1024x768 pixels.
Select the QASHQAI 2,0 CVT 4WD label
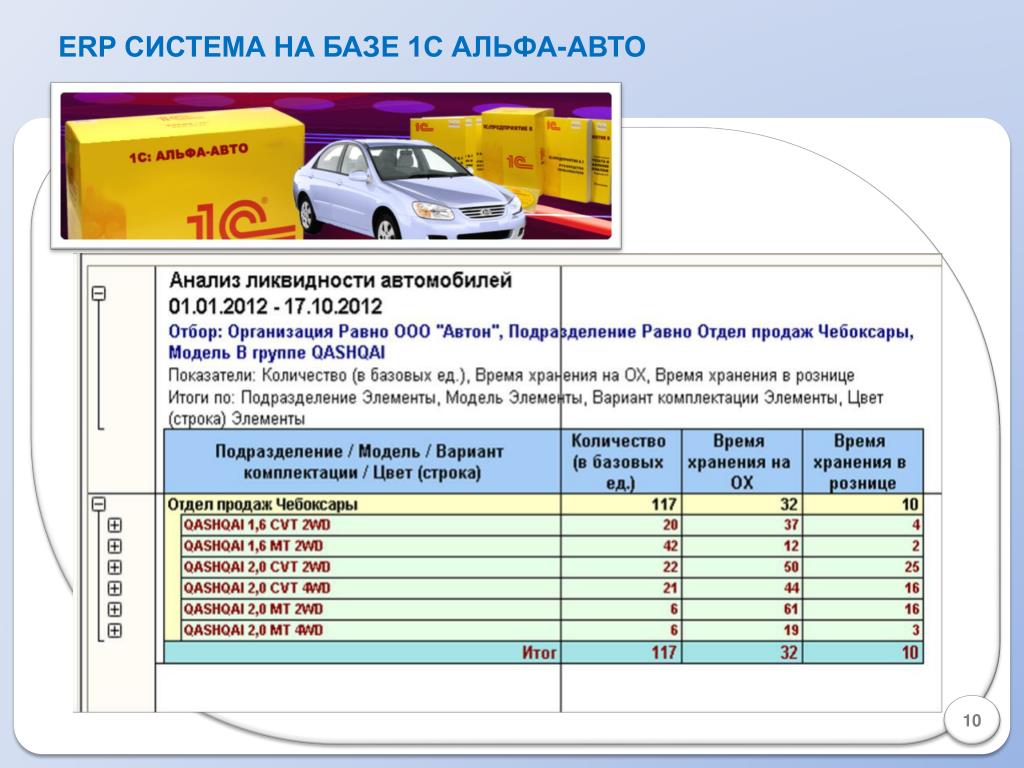[x=257, y=588]
